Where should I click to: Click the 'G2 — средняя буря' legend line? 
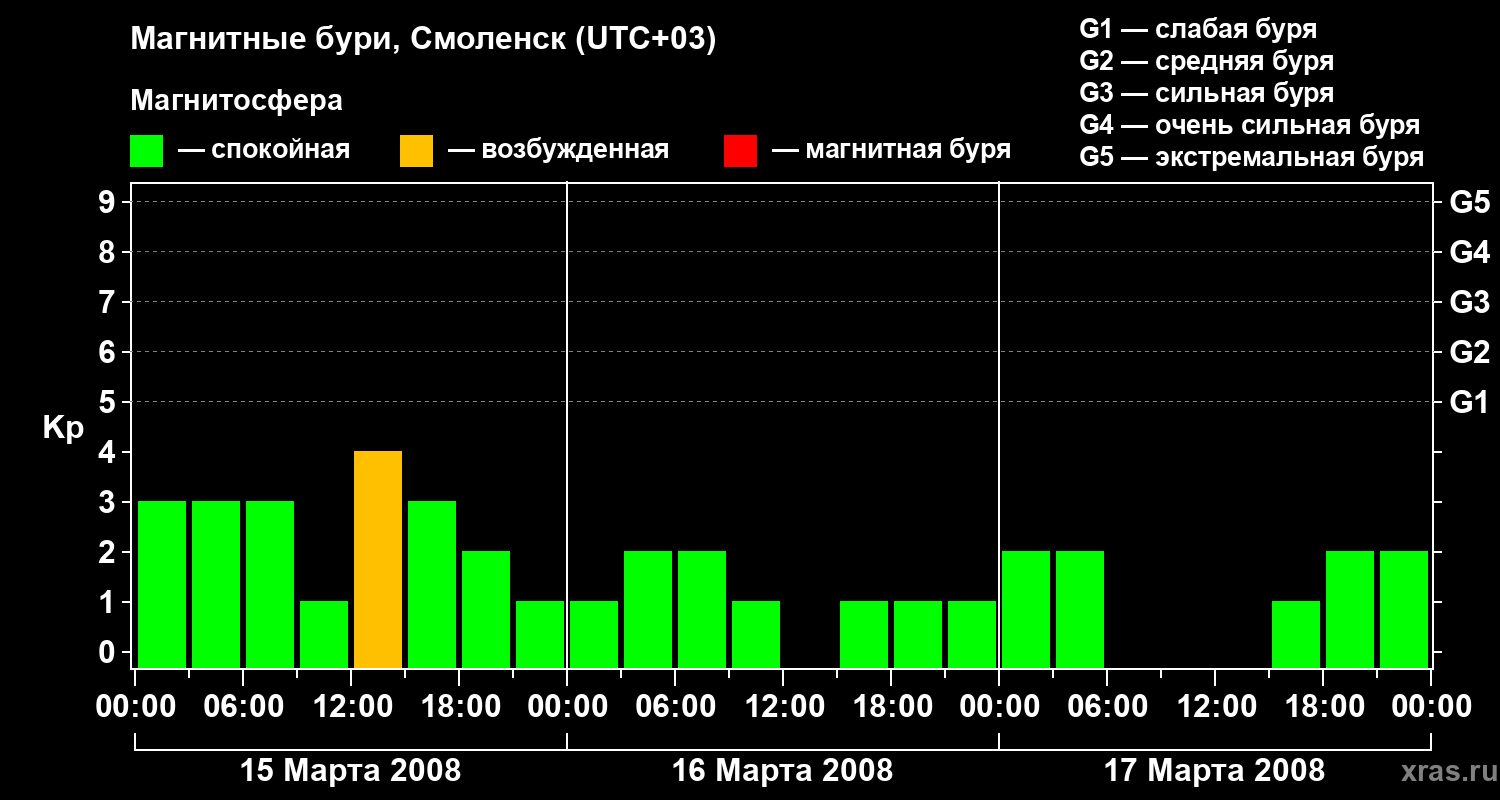click(x=1207, y=60)
